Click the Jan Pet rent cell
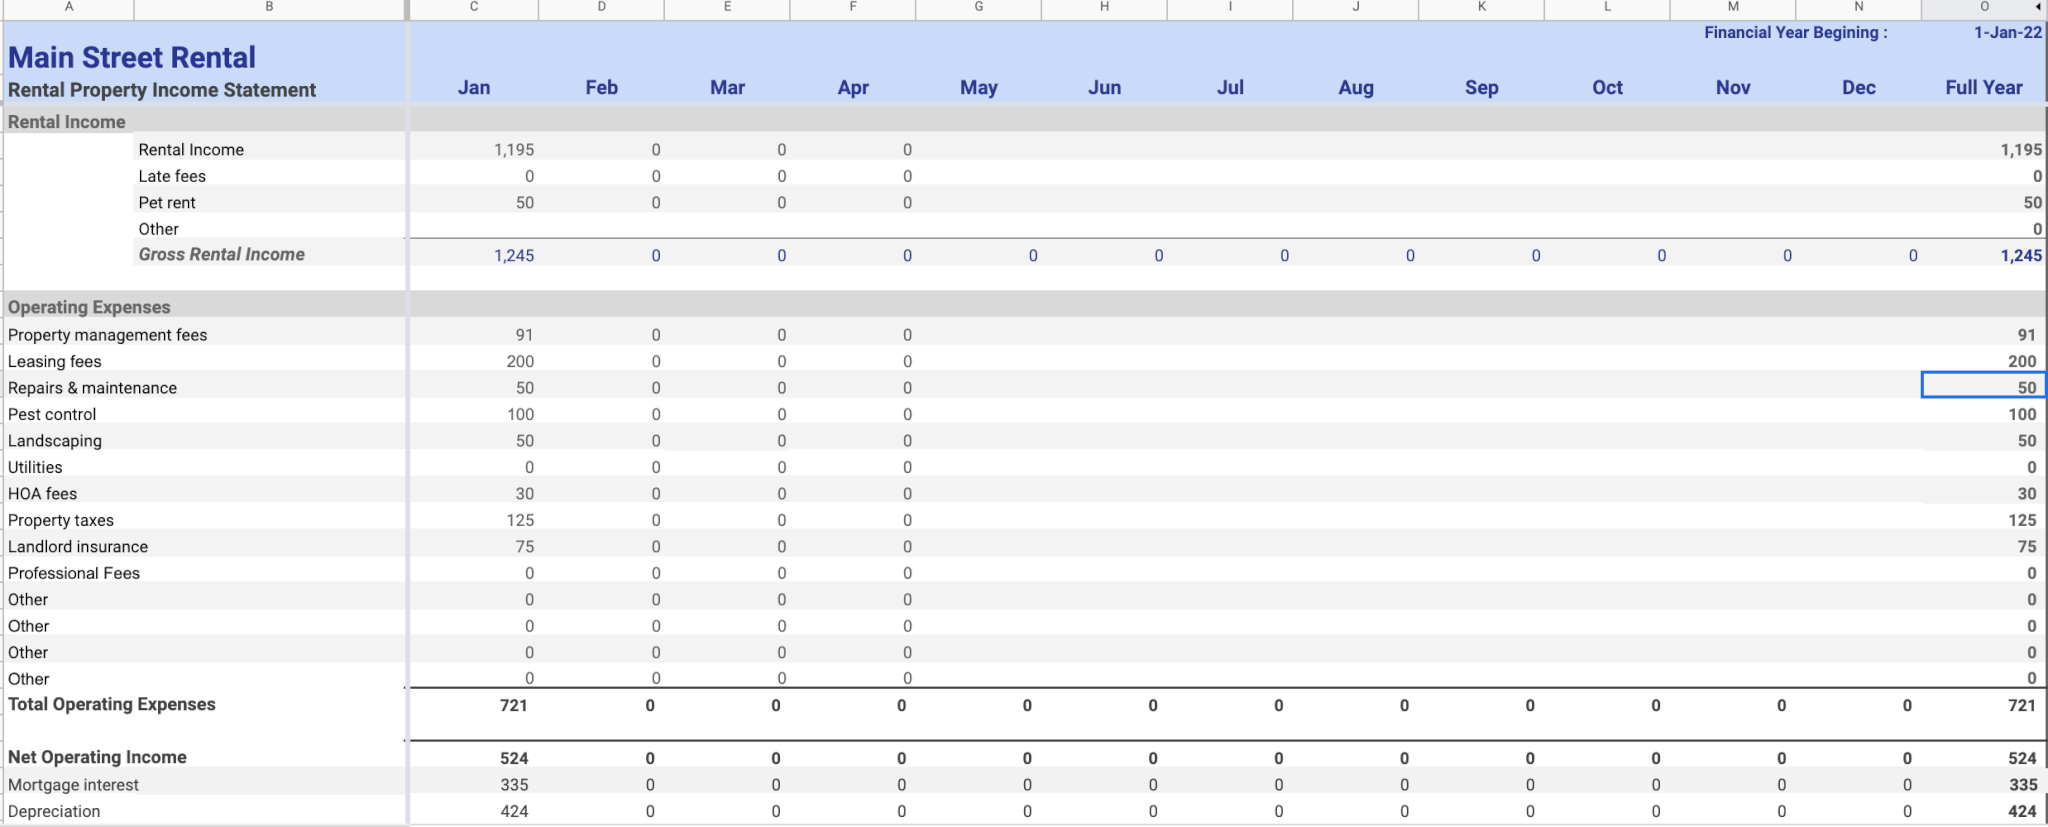 524,203
